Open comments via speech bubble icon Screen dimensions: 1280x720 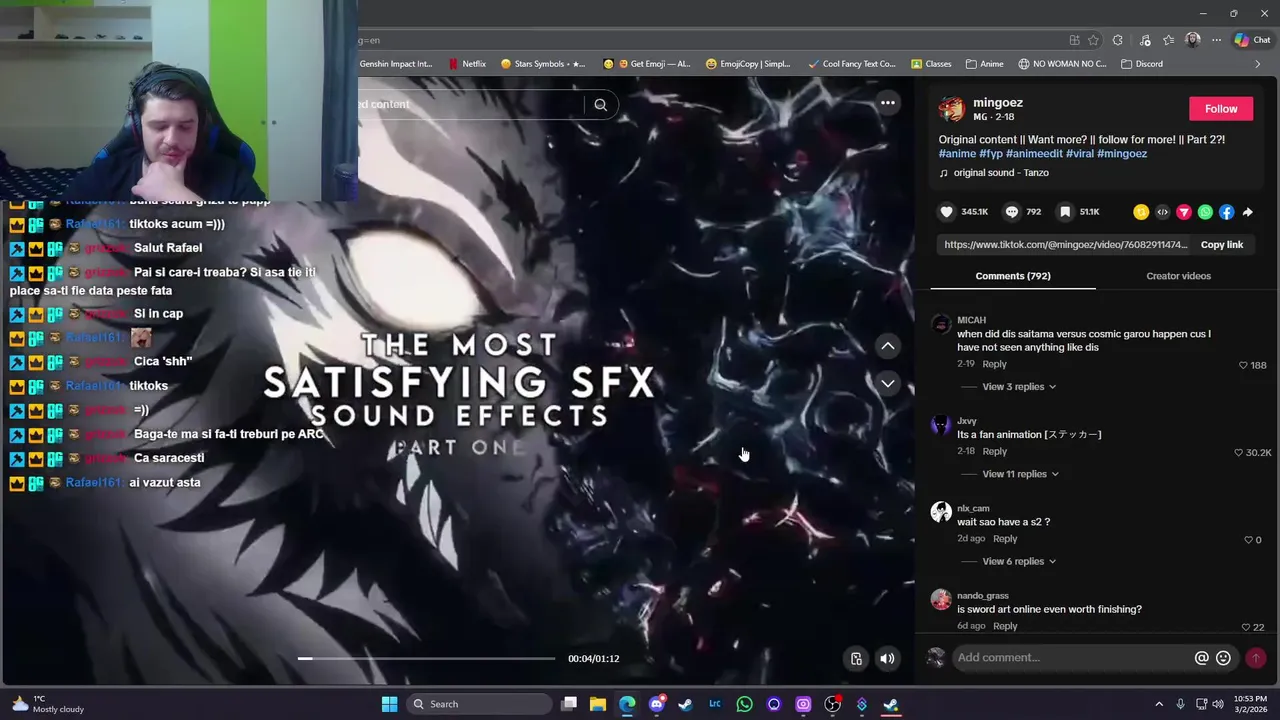coord(1012,212)
